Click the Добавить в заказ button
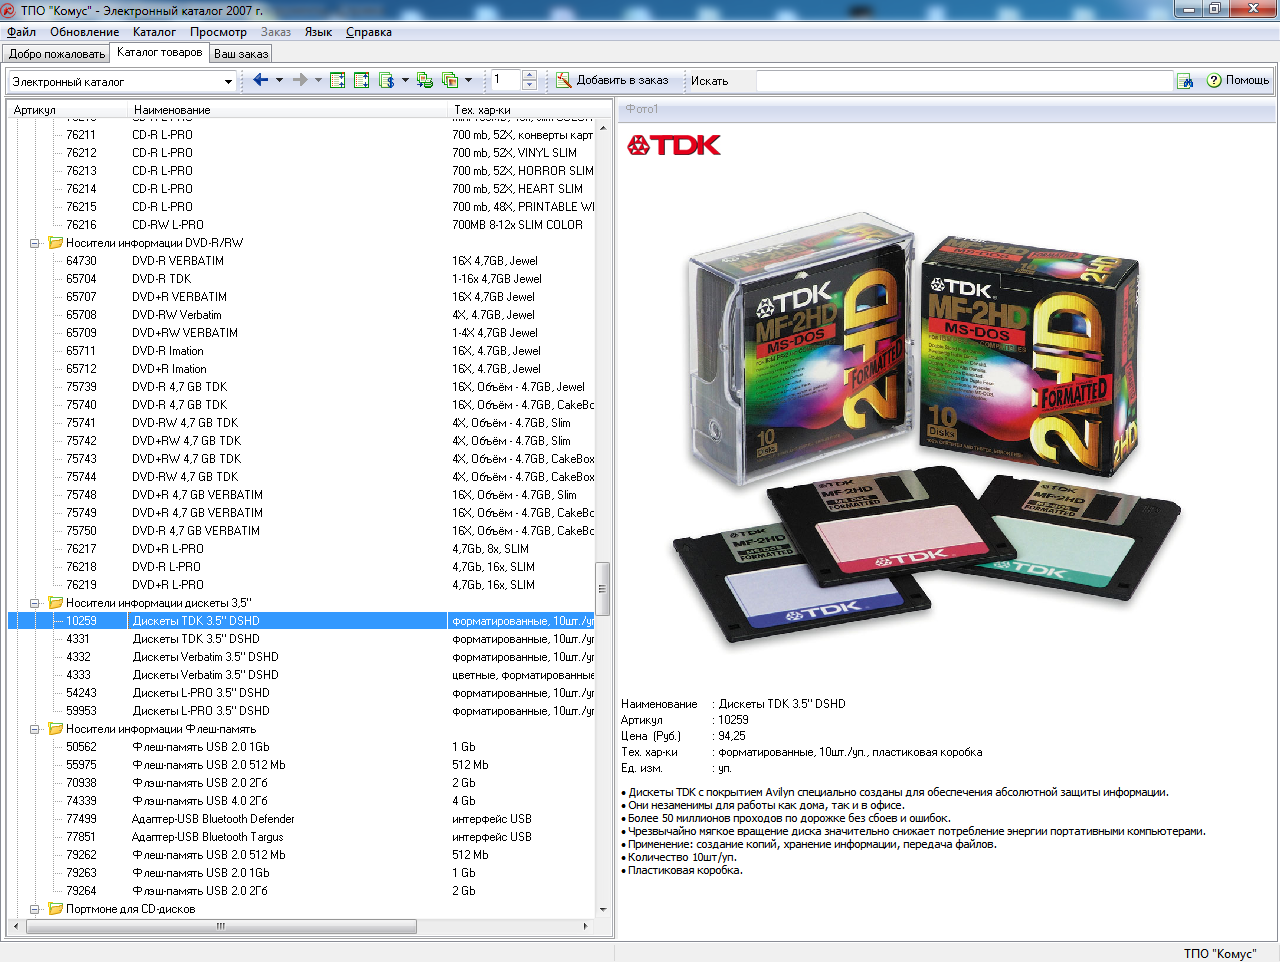The height and width of the screenshot is (962, 1280). [x=612, y=80]
